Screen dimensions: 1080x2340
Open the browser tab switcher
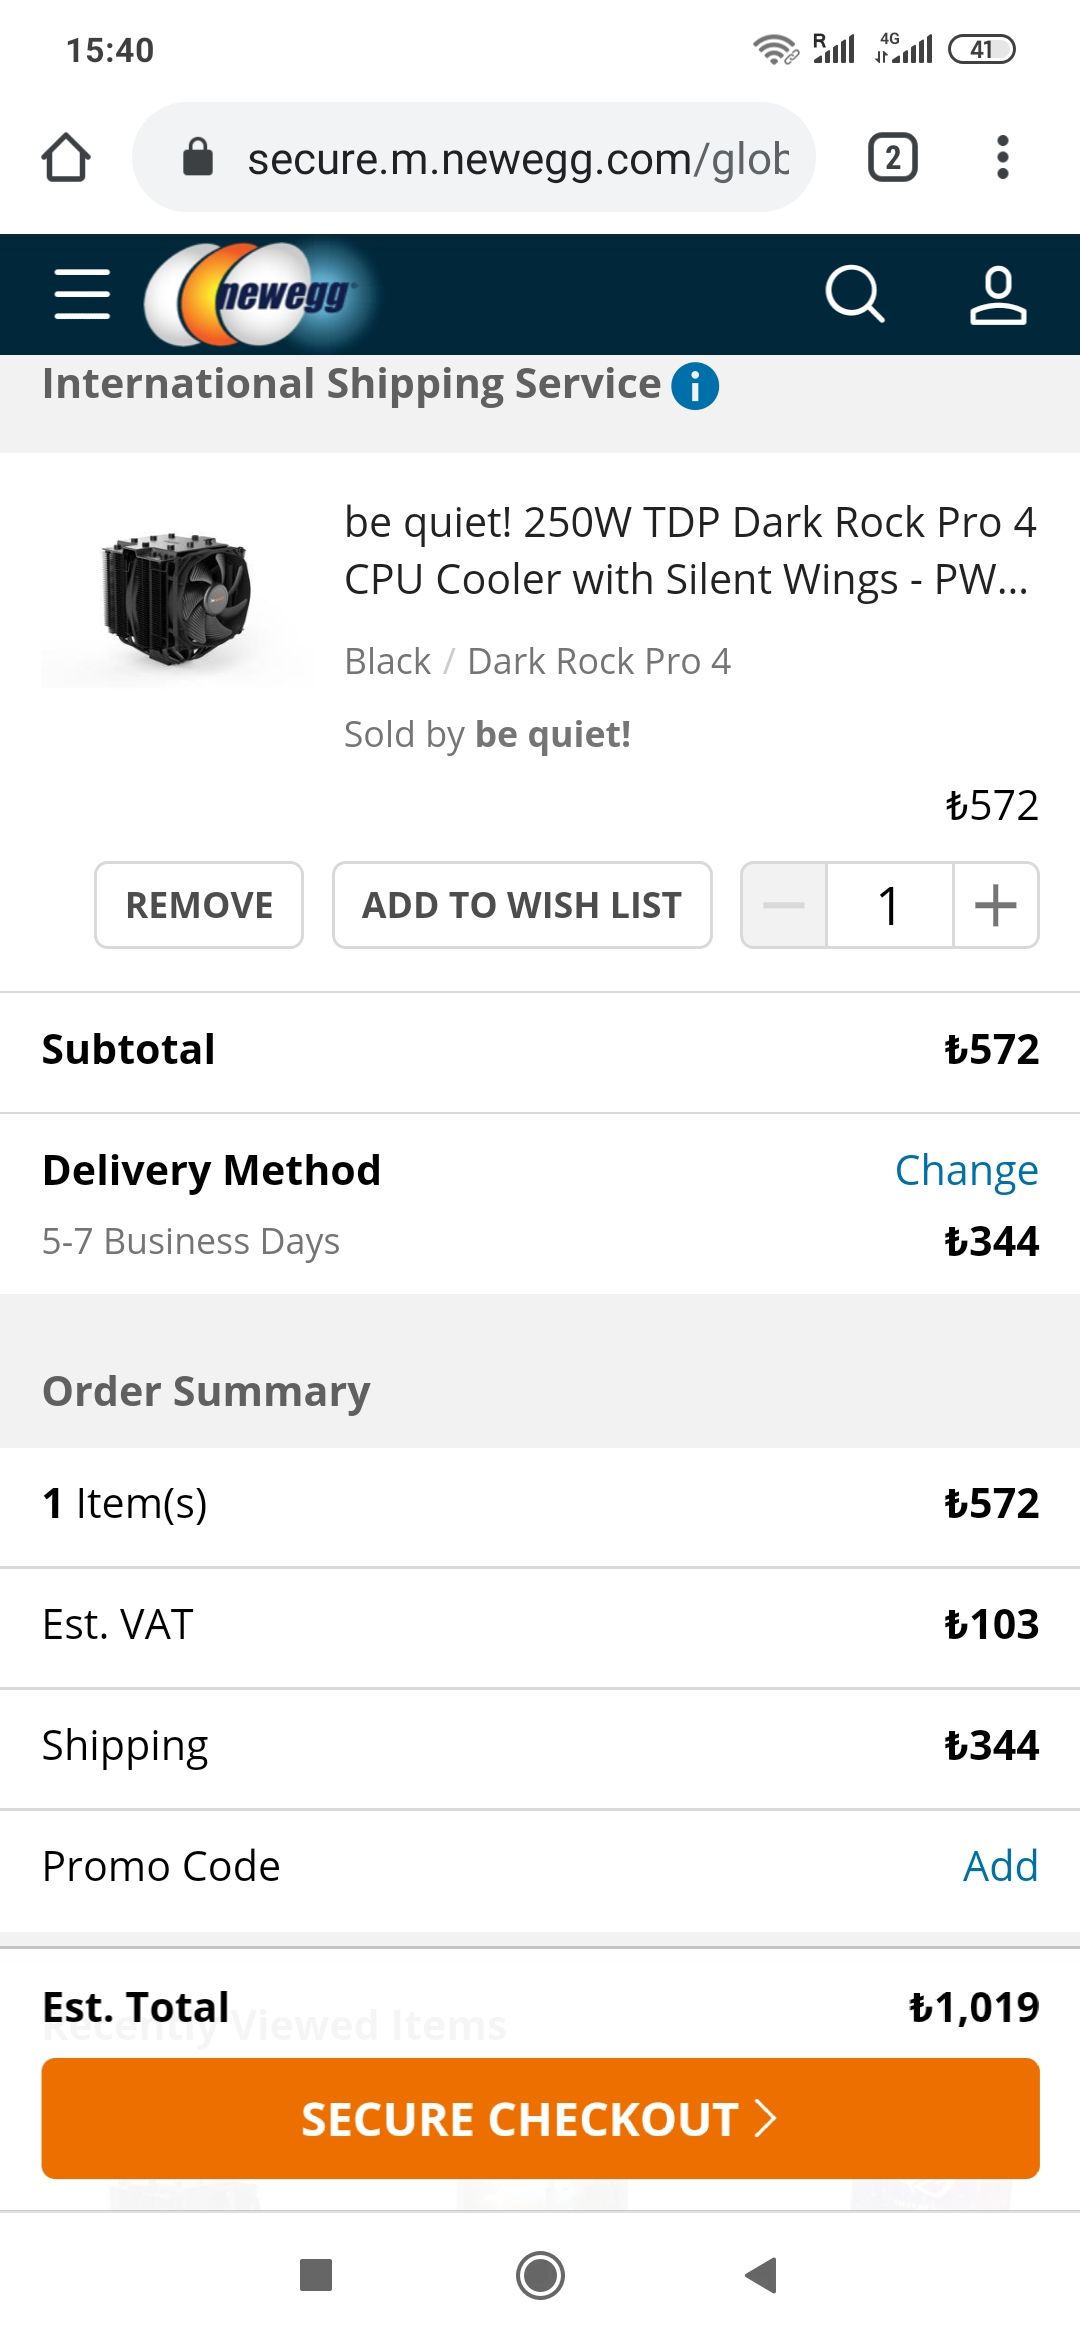tap(892, 158)
